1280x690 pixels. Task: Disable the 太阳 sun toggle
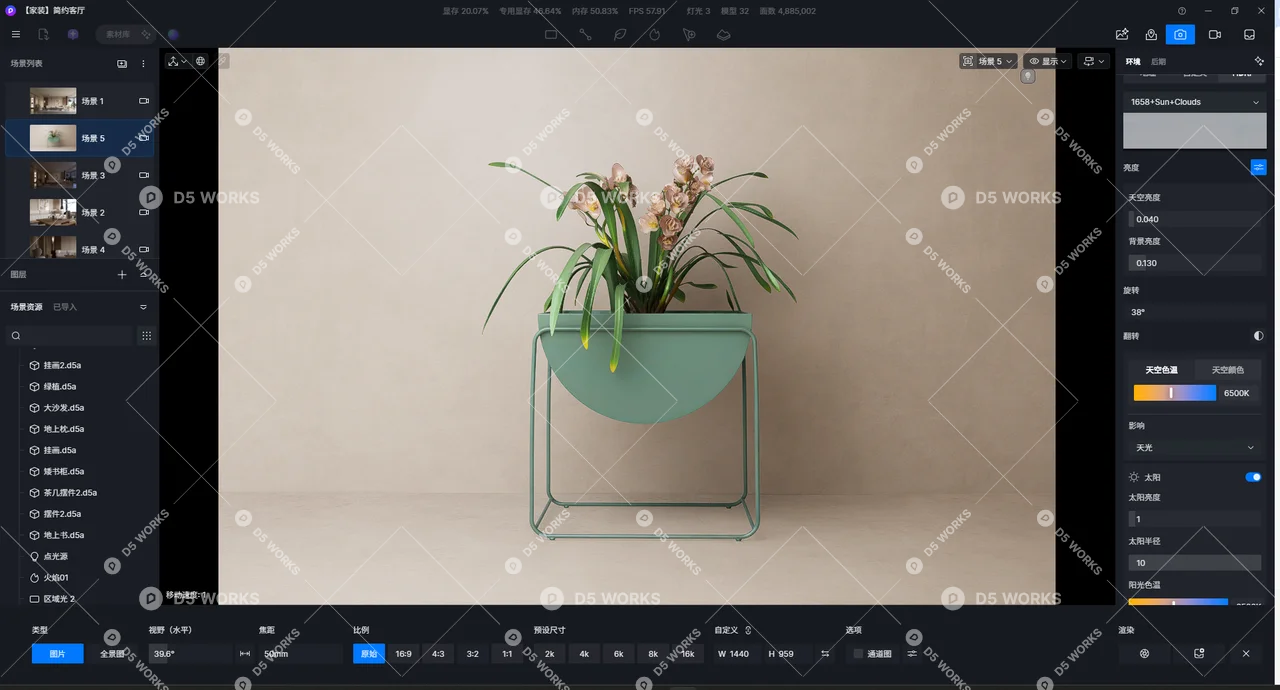pos(1252,477)
